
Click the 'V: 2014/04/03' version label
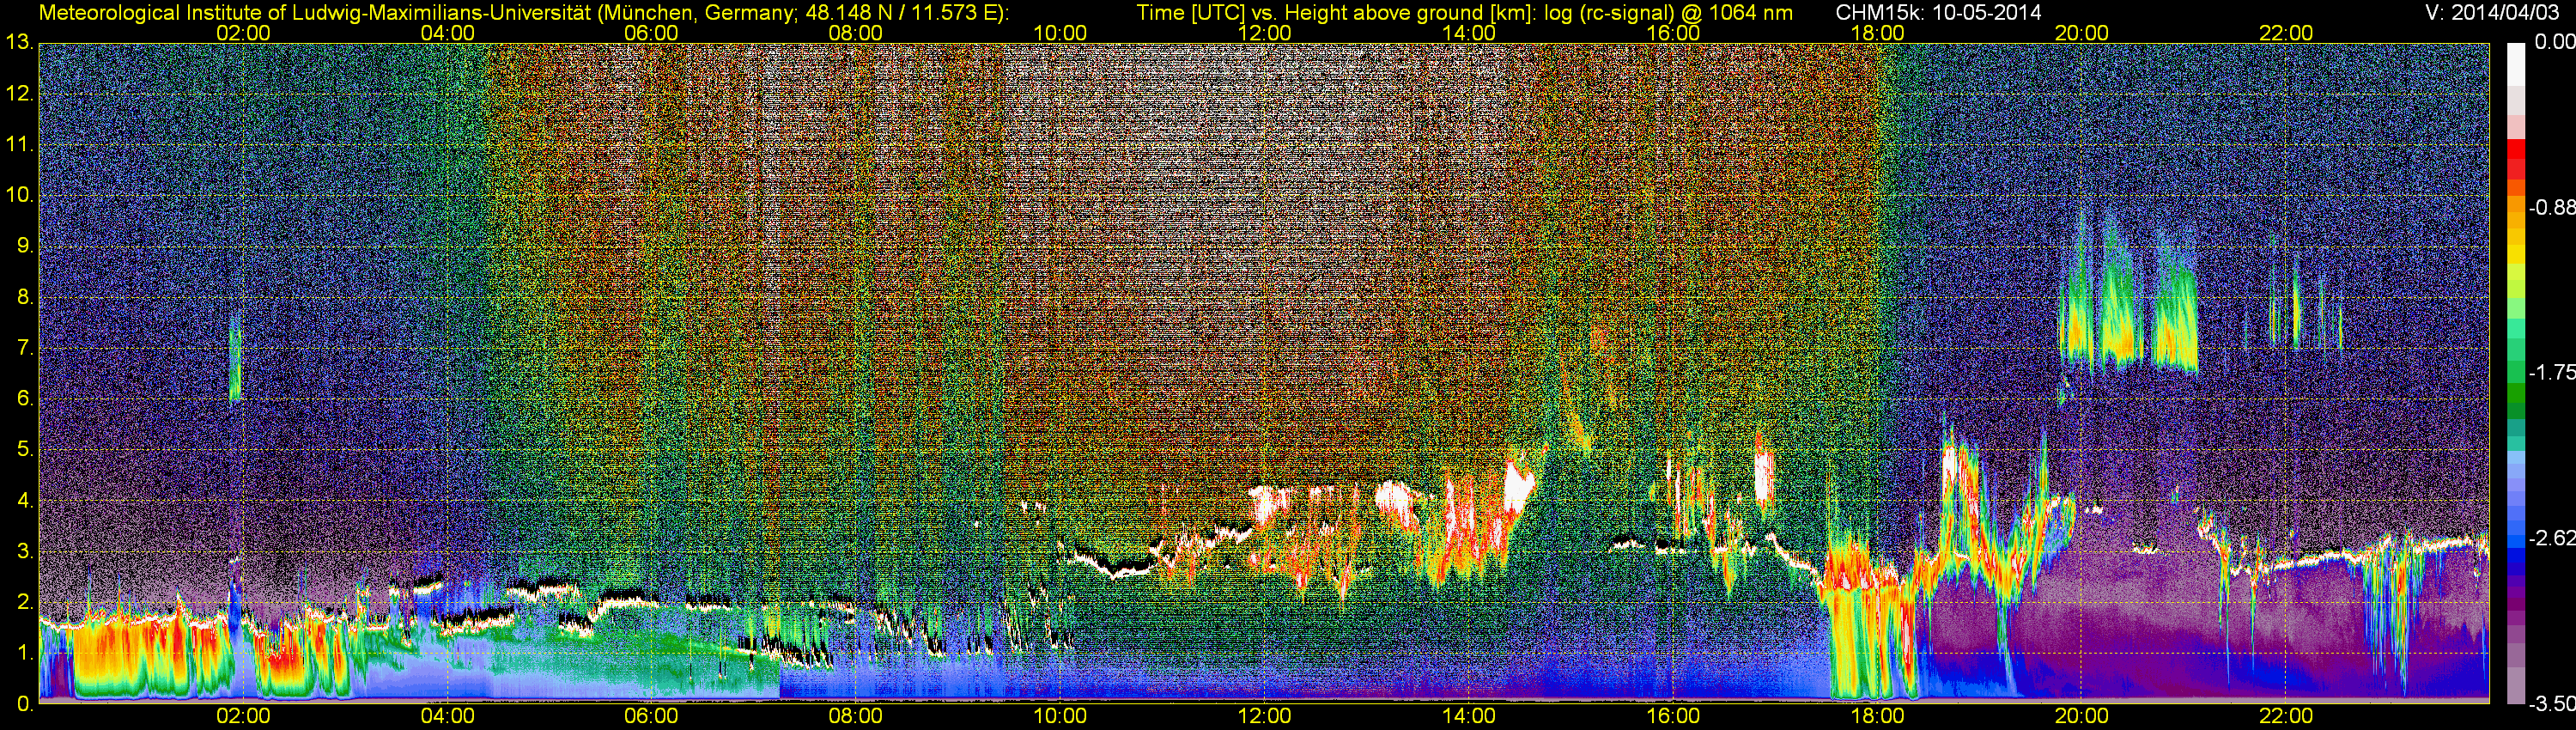tap(2493, 13)
